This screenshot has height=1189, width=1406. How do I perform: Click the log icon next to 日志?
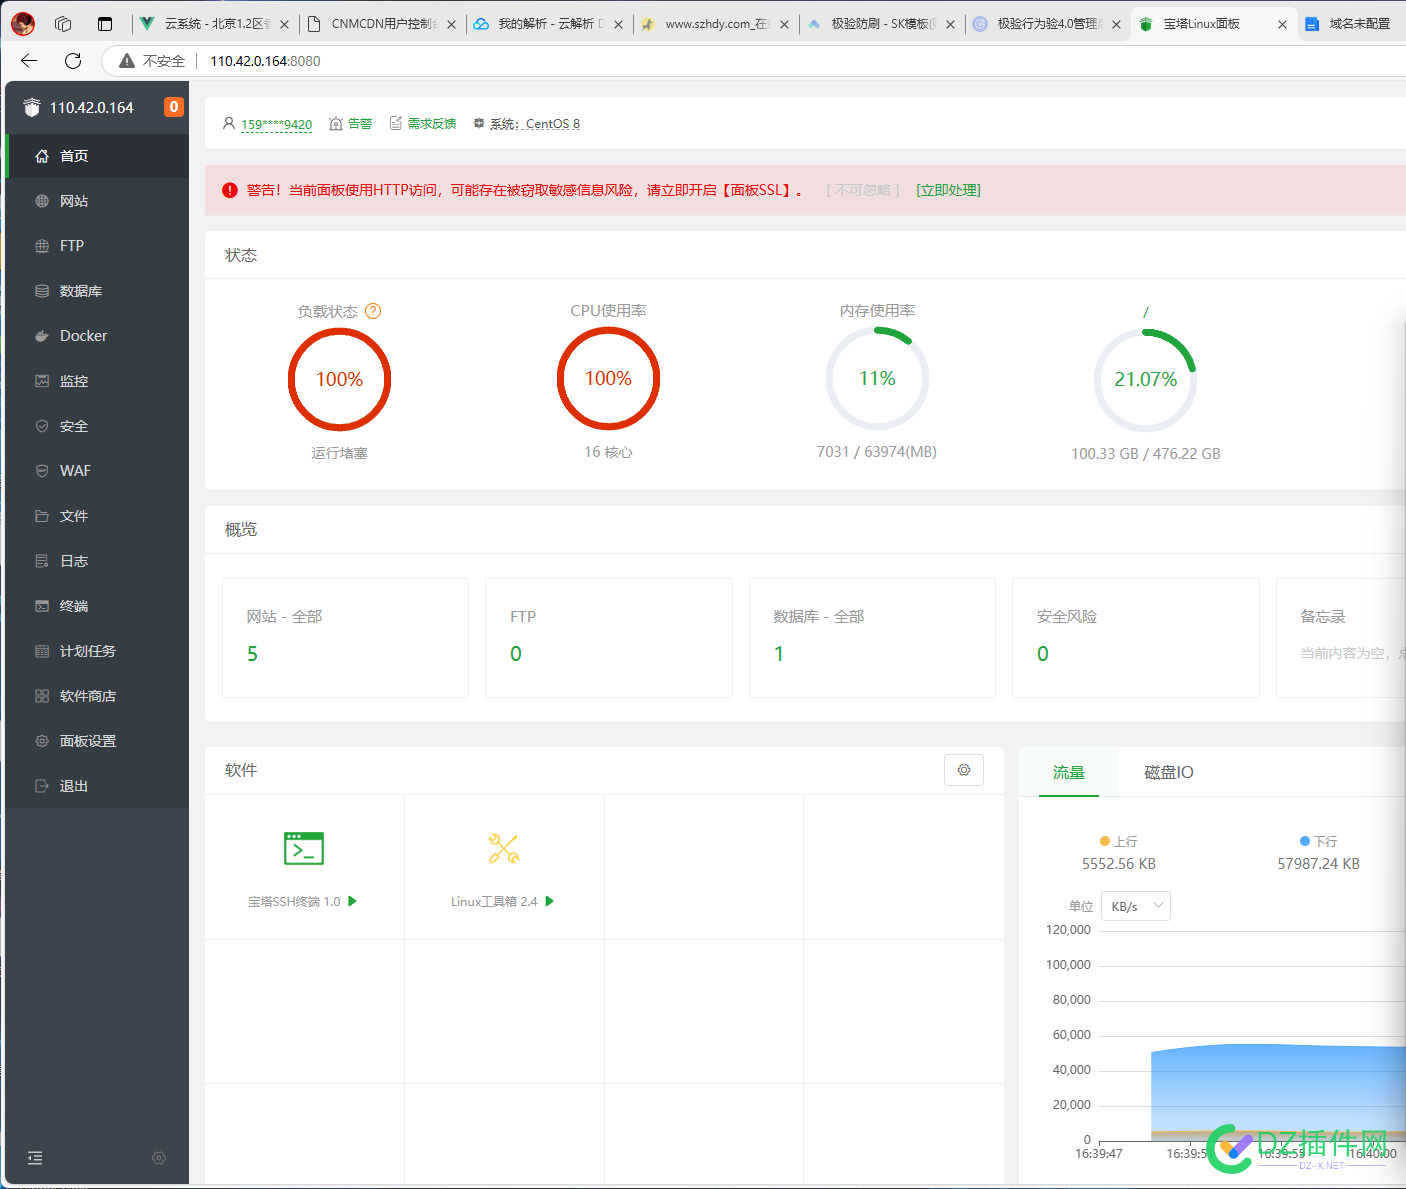(42, 561)
